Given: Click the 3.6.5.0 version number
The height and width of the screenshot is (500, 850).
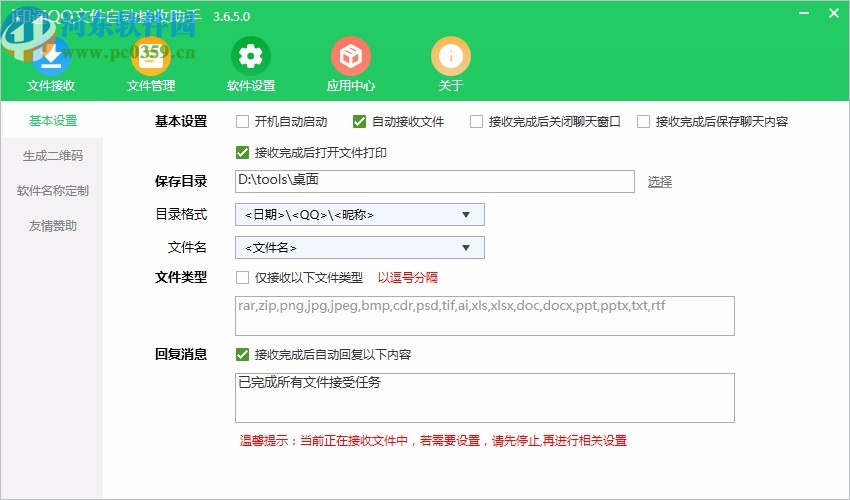Looking at the screenshot, I should (231, 17).
